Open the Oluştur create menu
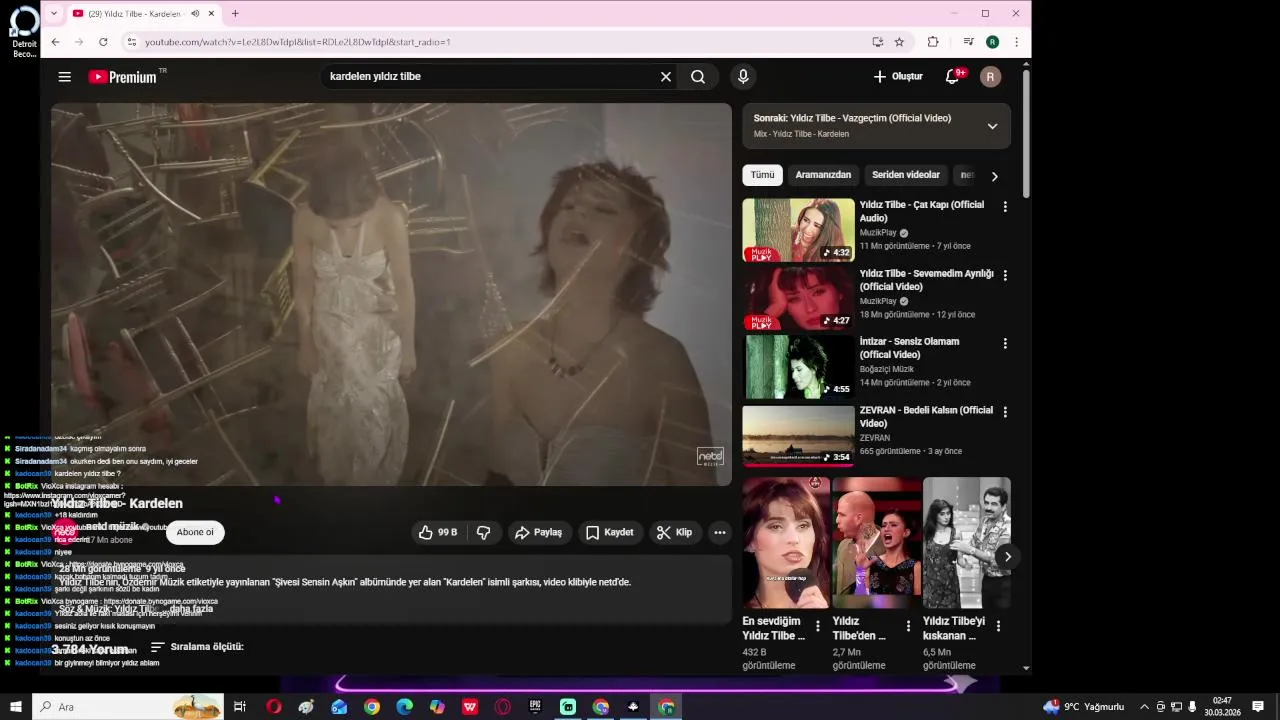This screenshot has width=1280, height=720. tap(898, 77)
